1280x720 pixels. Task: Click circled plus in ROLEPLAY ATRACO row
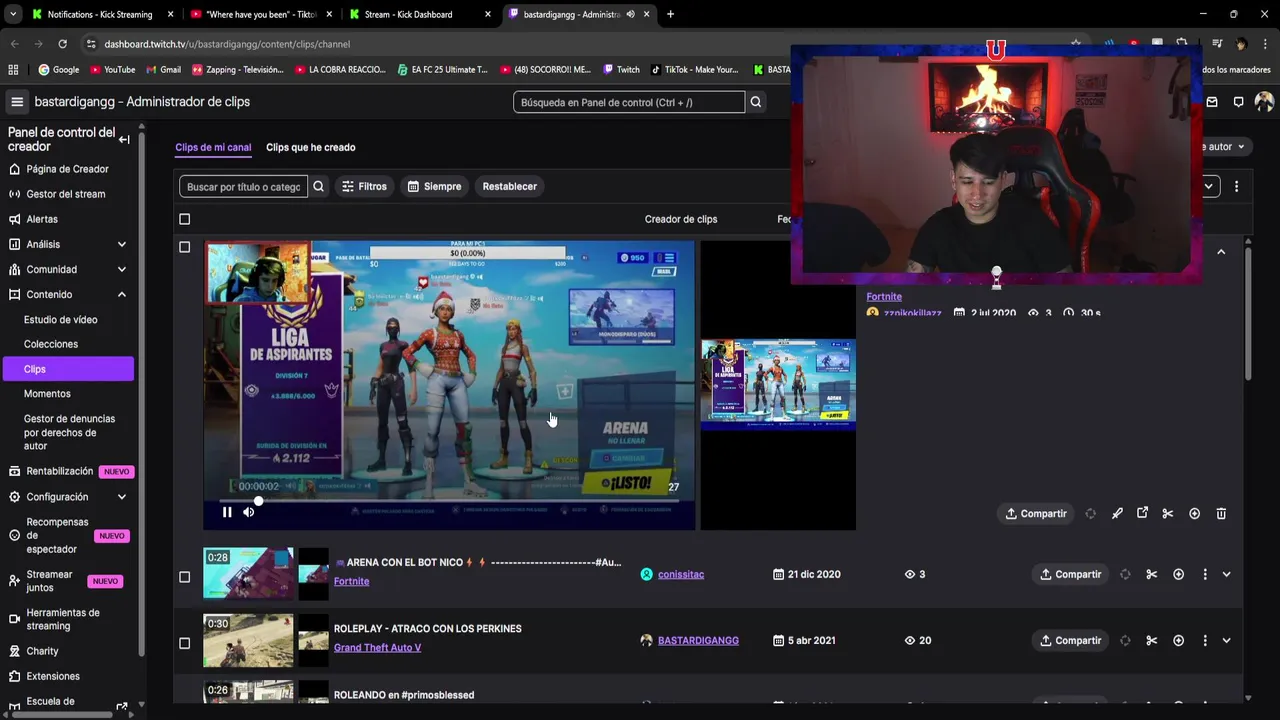point(1178,640)
